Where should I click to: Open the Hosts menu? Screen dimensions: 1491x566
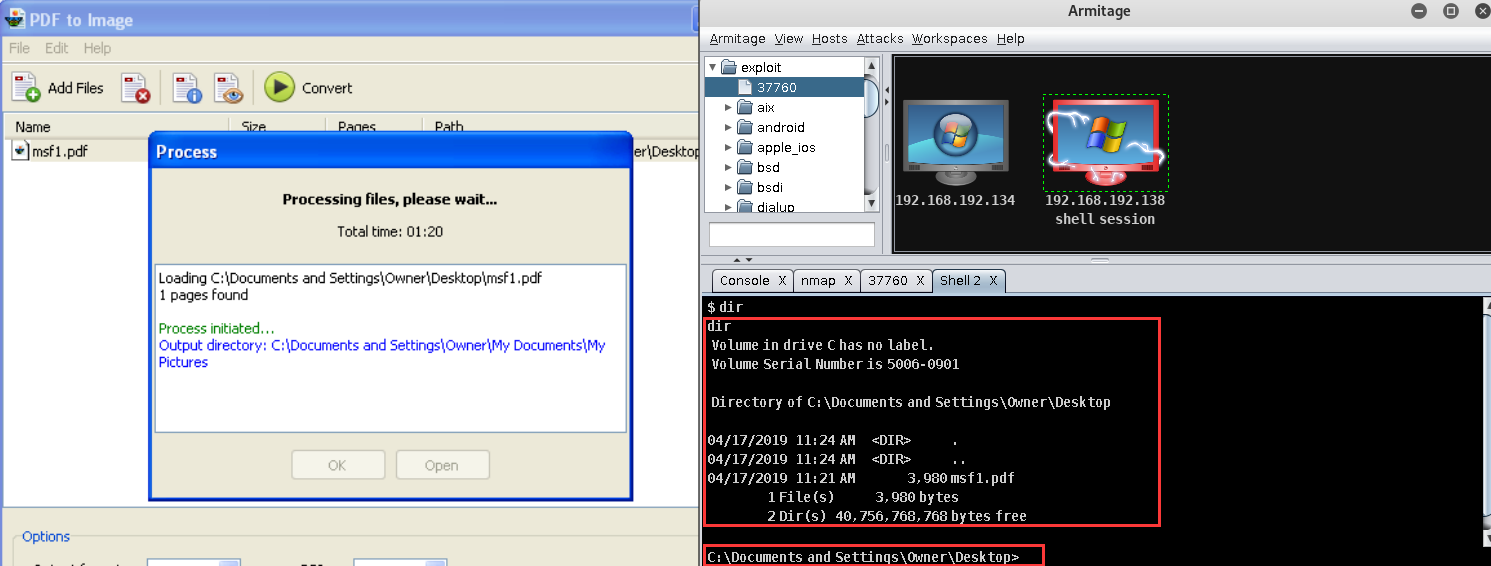point(830,39)
